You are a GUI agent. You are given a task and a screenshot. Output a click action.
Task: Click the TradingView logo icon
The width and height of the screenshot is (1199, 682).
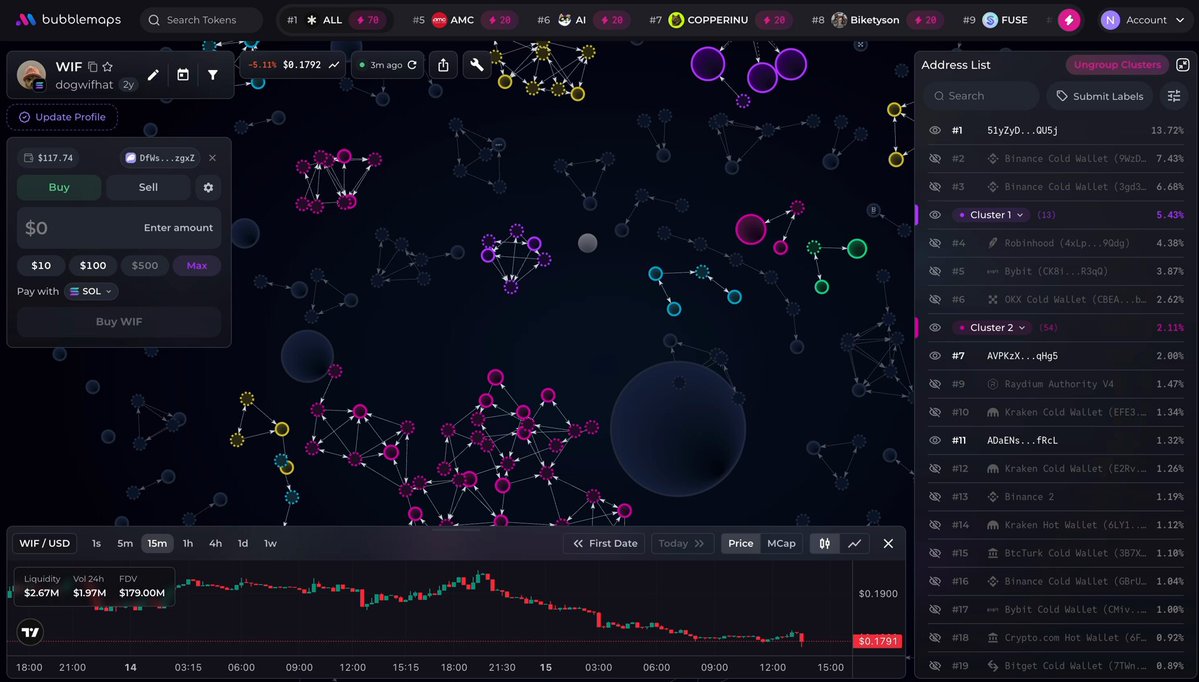(x=30, y=632)
